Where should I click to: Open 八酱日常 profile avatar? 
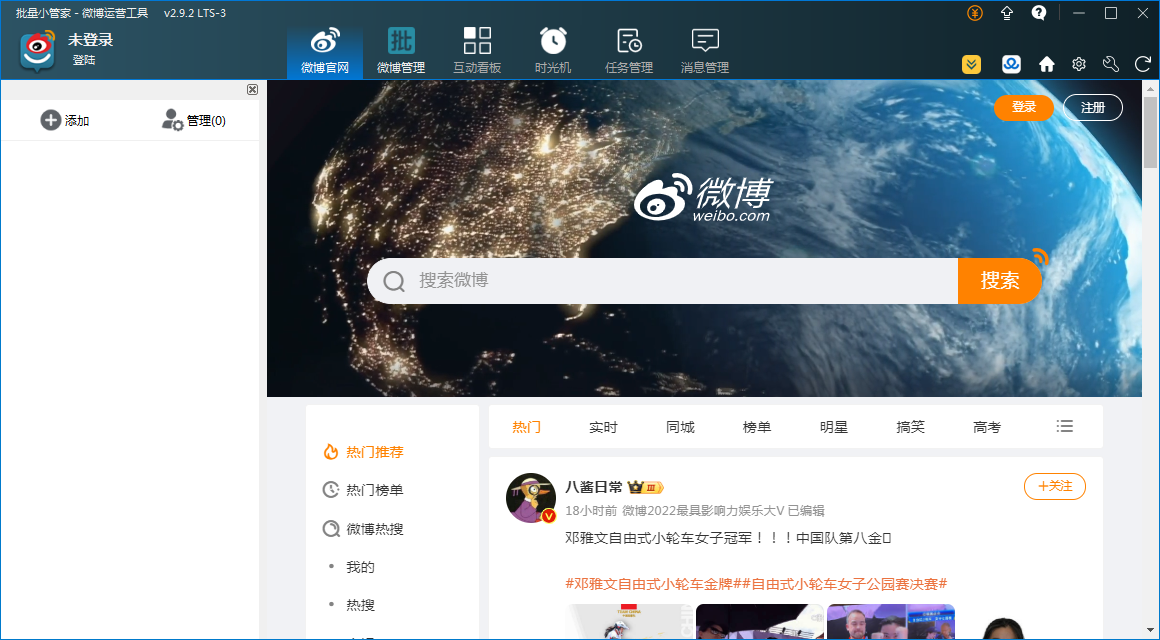click(530, 498)
